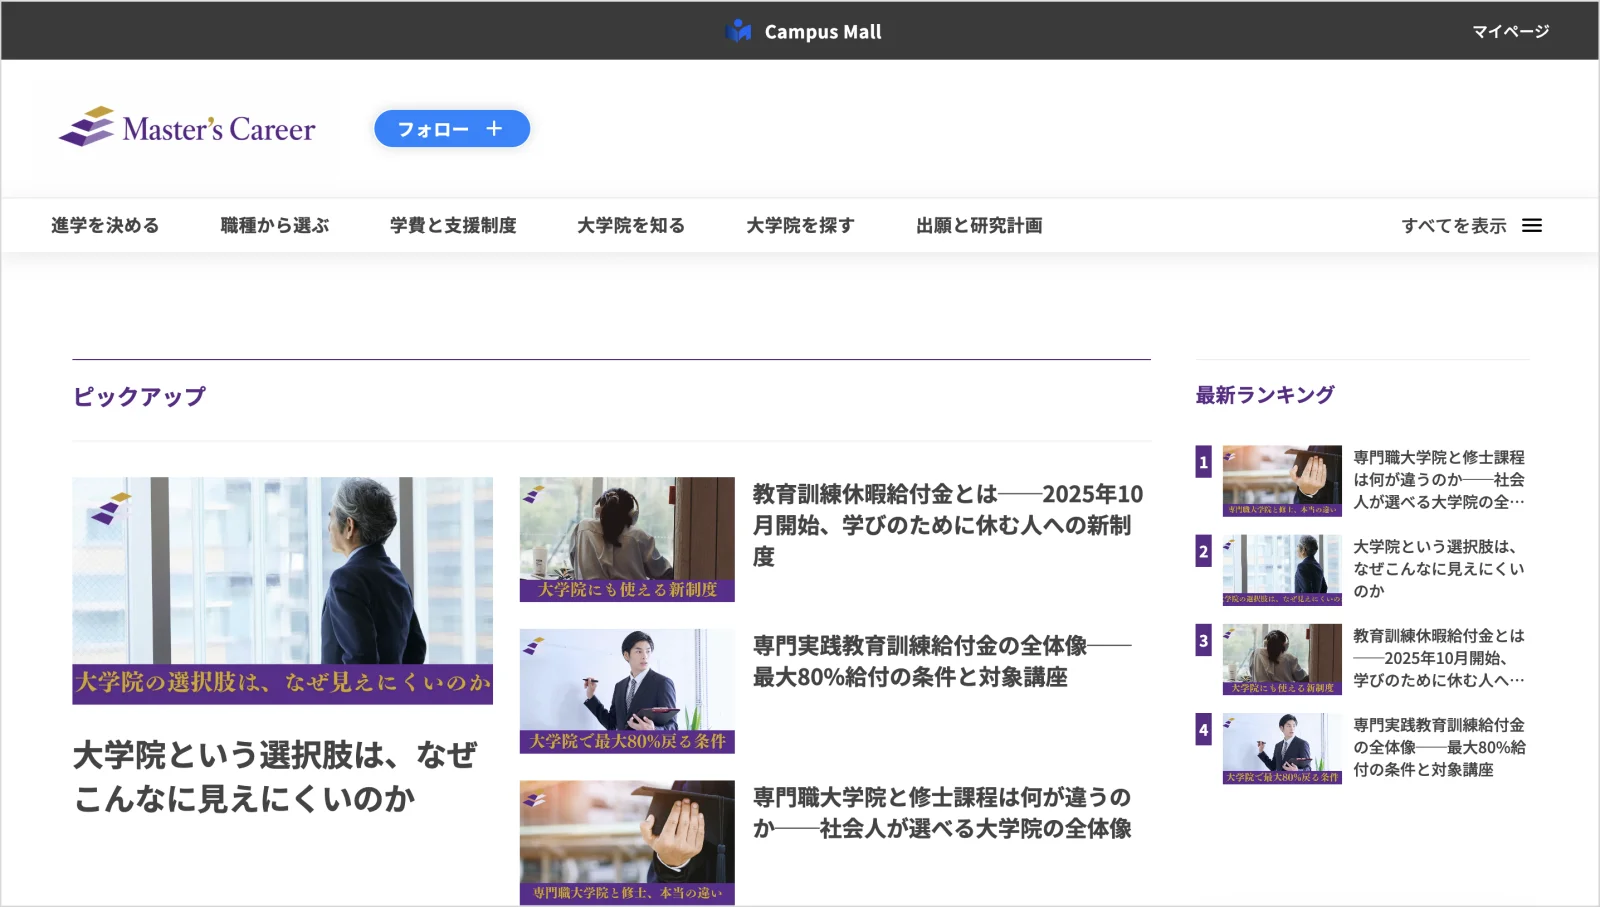
Task: Open ranking 4 title 専門実践教育訓練給付金の全体像
Action: coord(1439,747)
